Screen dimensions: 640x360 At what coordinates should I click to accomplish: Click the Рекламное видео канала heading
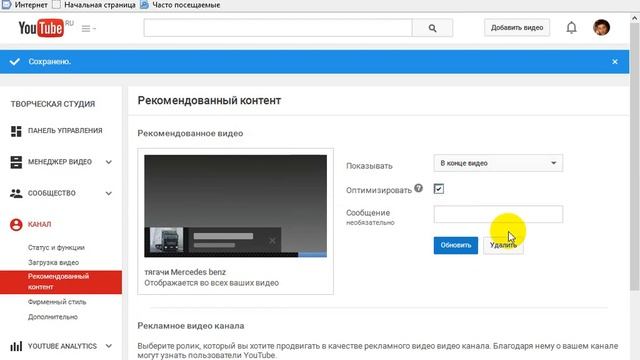(x=191, y=326)
